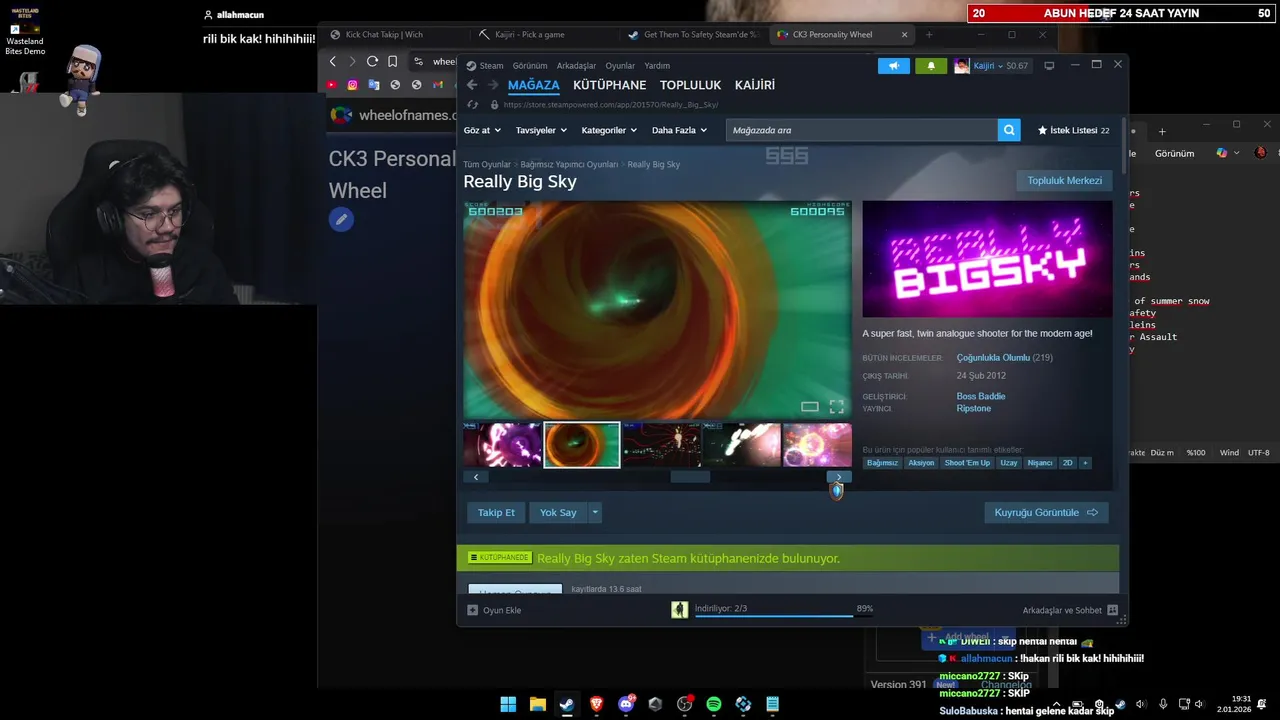Open the Görünüm menu in Steam
Screen dimensions: 1280x720
coord(530,66)
